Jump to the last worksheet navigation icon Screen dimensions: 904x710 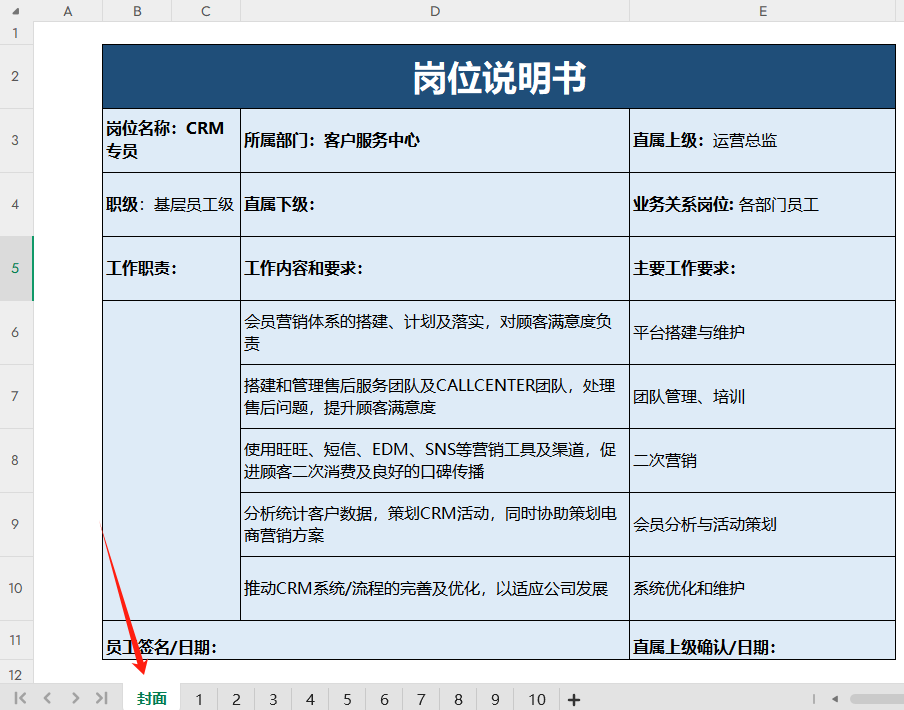(x=102, y=698)
